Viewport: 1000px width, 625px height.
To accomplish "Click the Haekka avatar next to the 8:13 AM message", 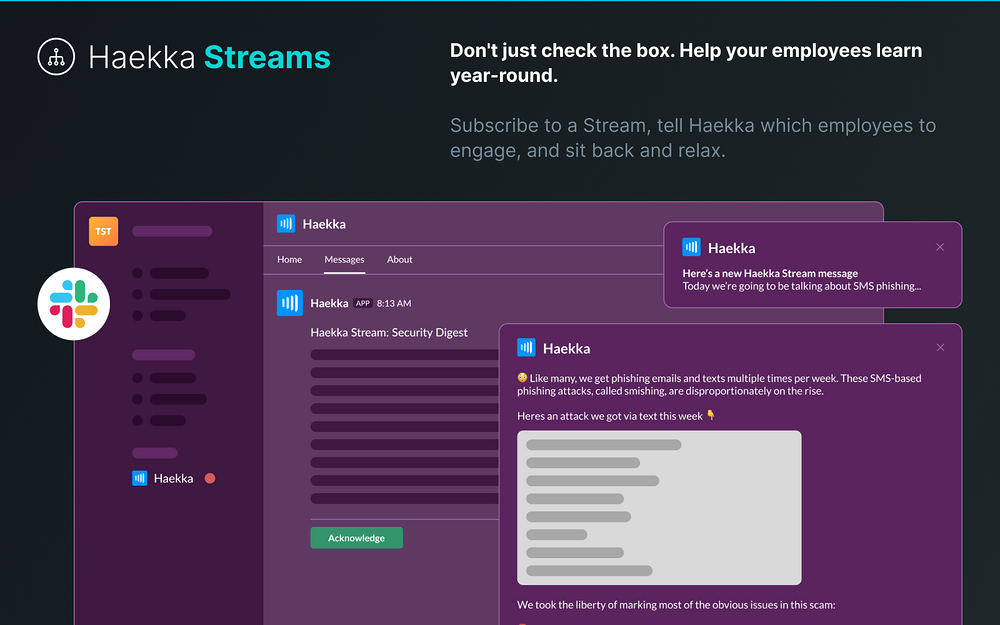I will point(290,303).
